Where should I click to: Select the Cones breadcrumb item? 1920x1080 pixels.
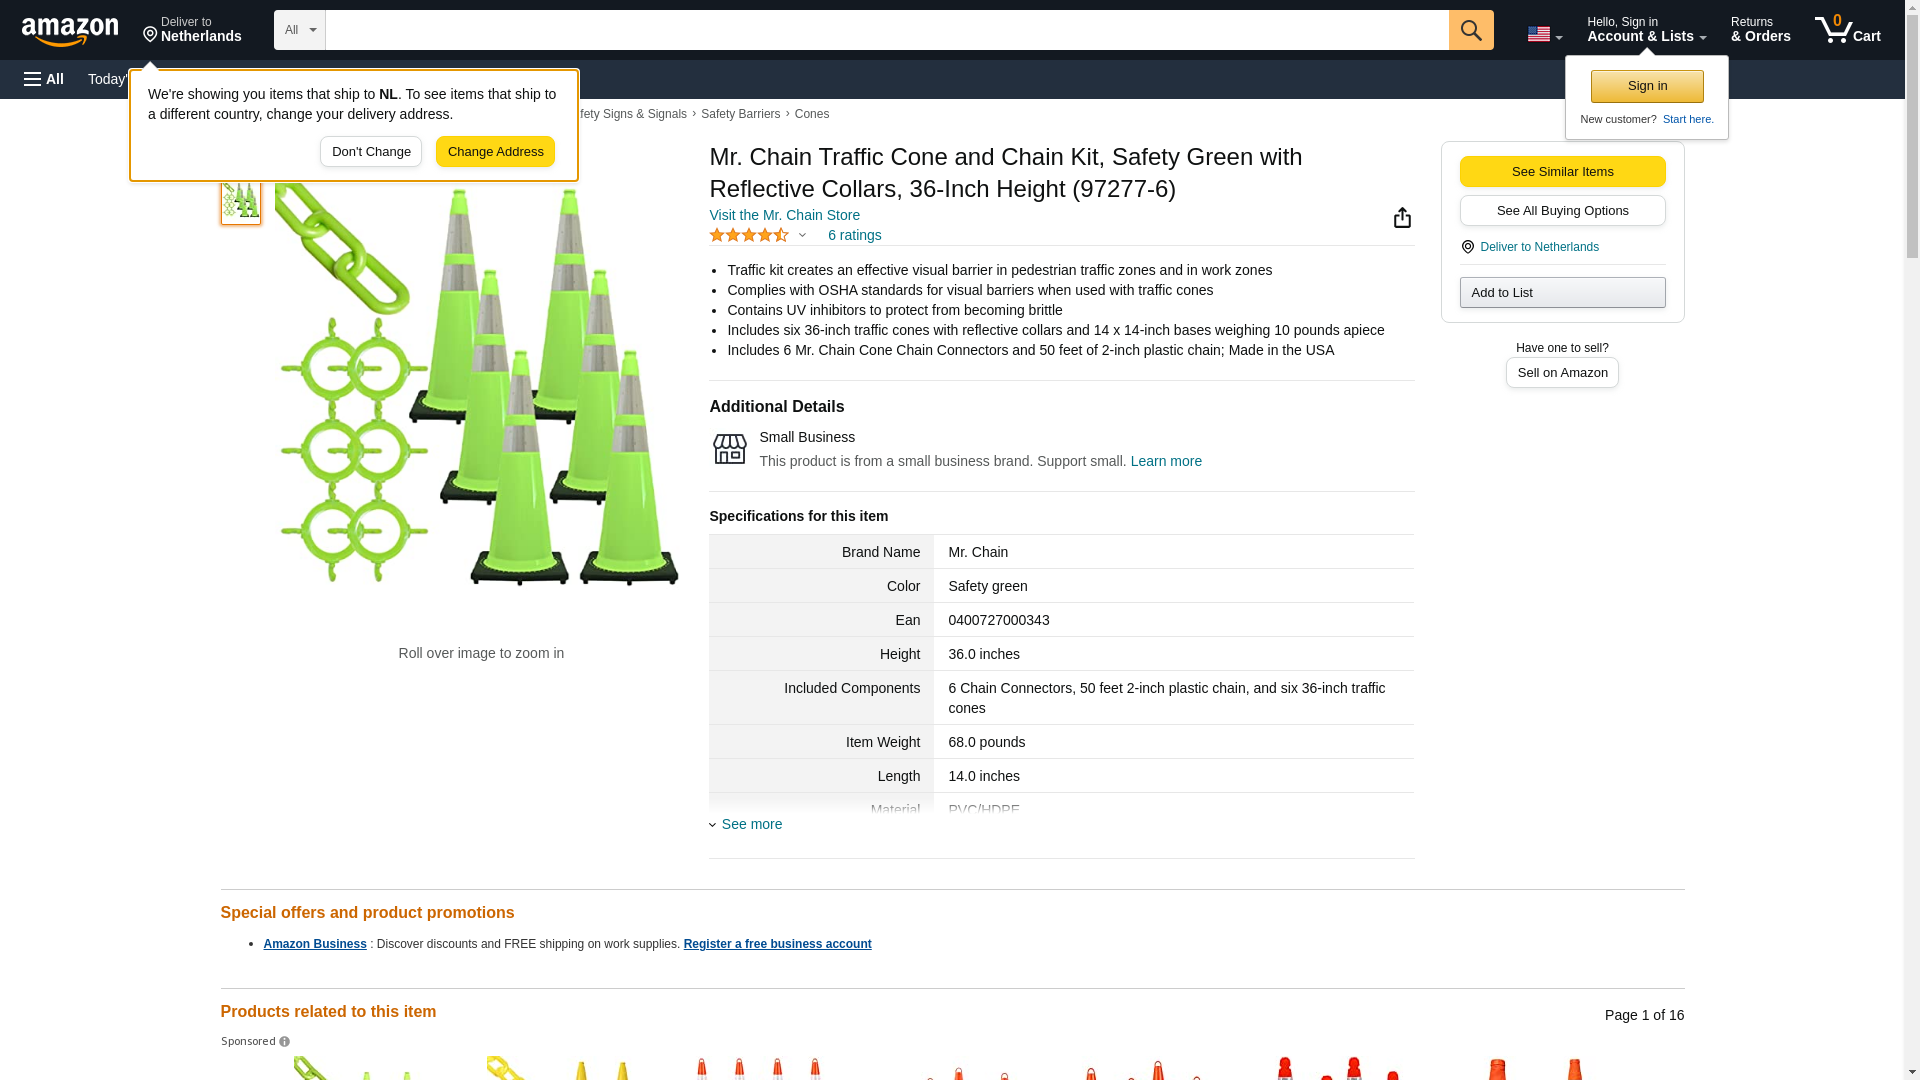[x=811, y=114]
